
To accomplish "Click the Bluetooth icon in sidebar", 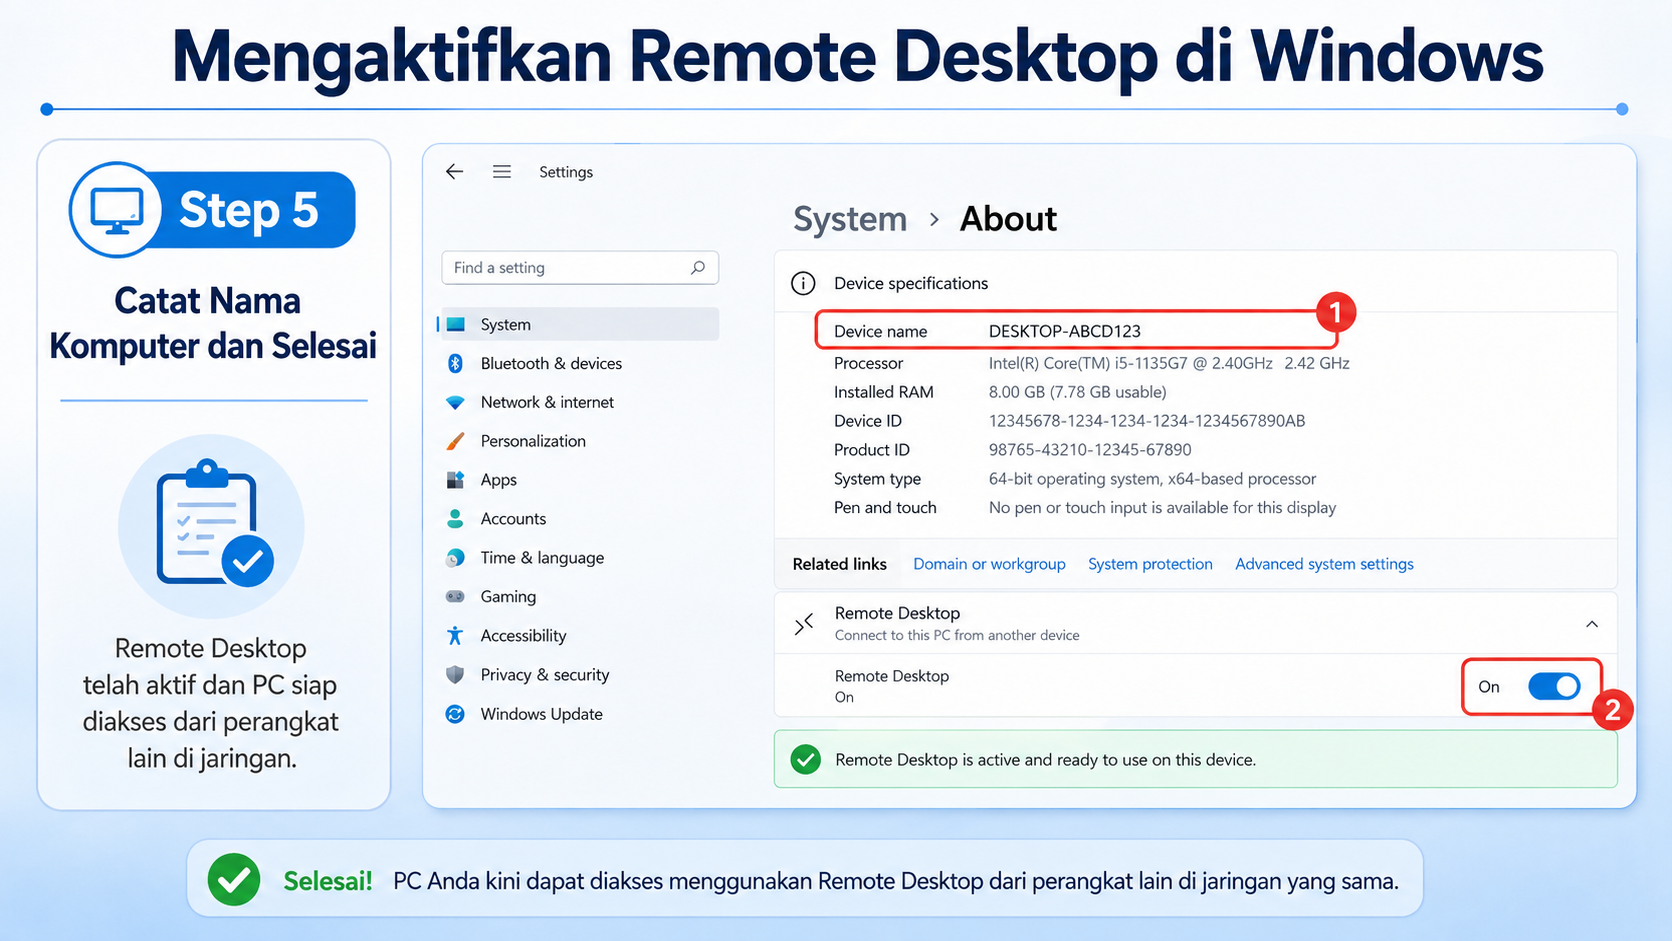I will click(455, 363).
